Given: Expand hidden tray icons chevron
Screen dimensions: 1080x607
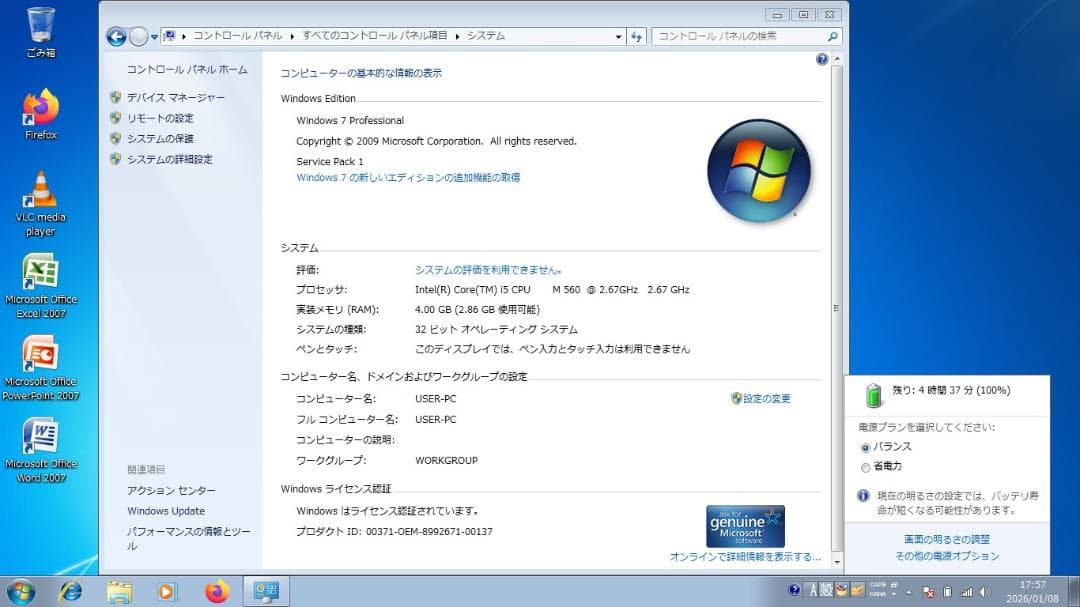Looking at the screenshot, I should coord(907,591).
